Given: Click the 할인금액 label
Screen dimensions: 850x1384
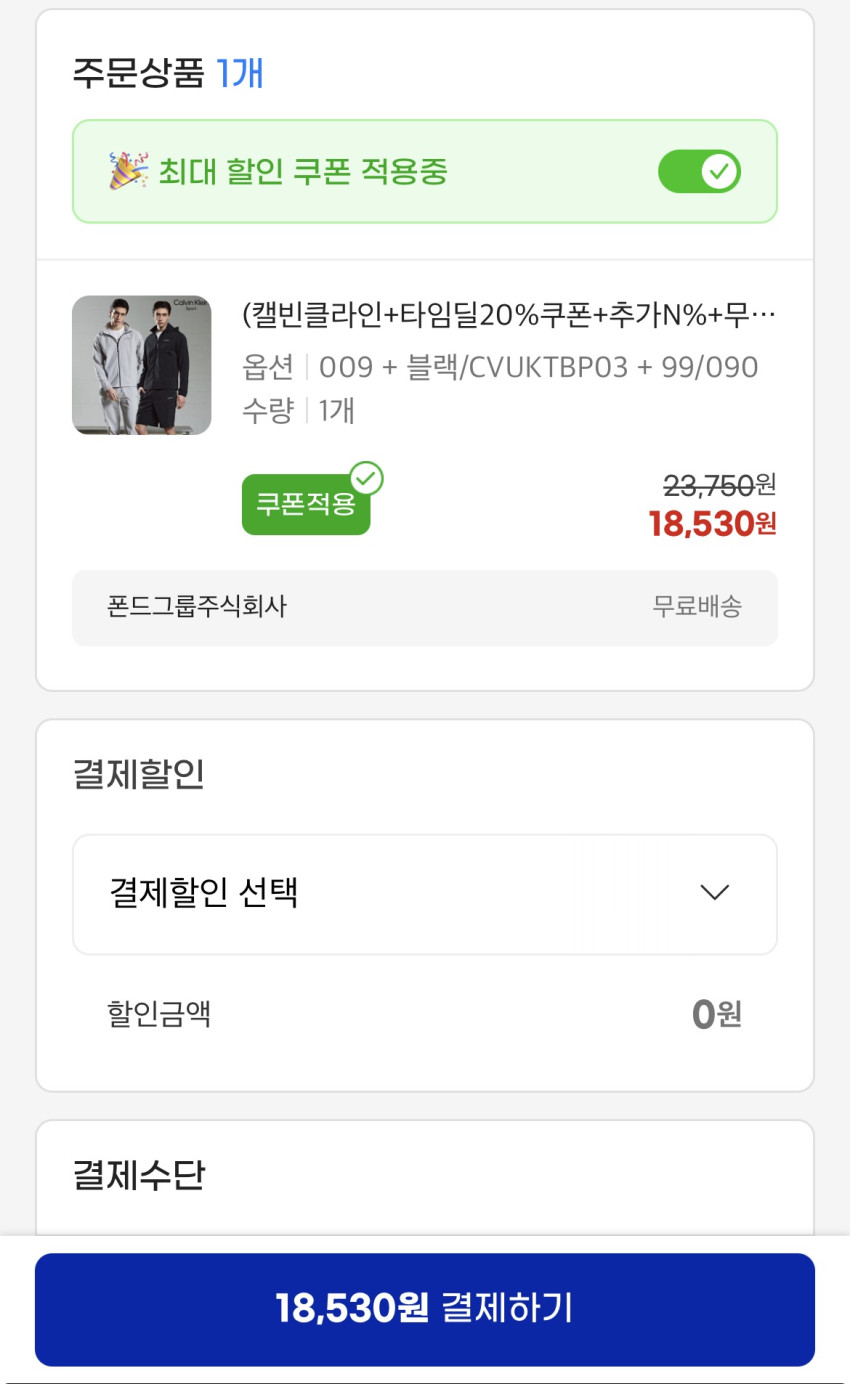Looking at the screenshot, I should (x=159, y=1015).
